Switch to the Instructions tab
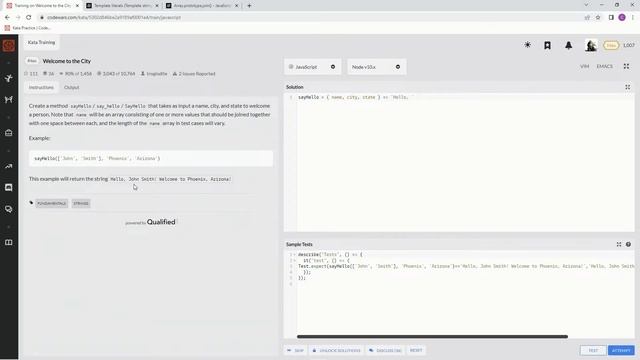Screen dimensions: 640x360 click(41, 87)
